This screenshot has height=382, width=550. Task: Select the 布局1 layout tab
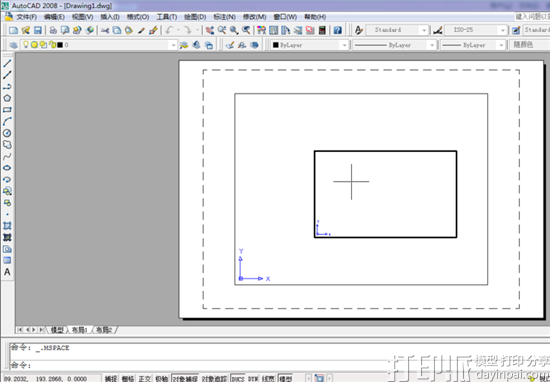click(79, 330)
